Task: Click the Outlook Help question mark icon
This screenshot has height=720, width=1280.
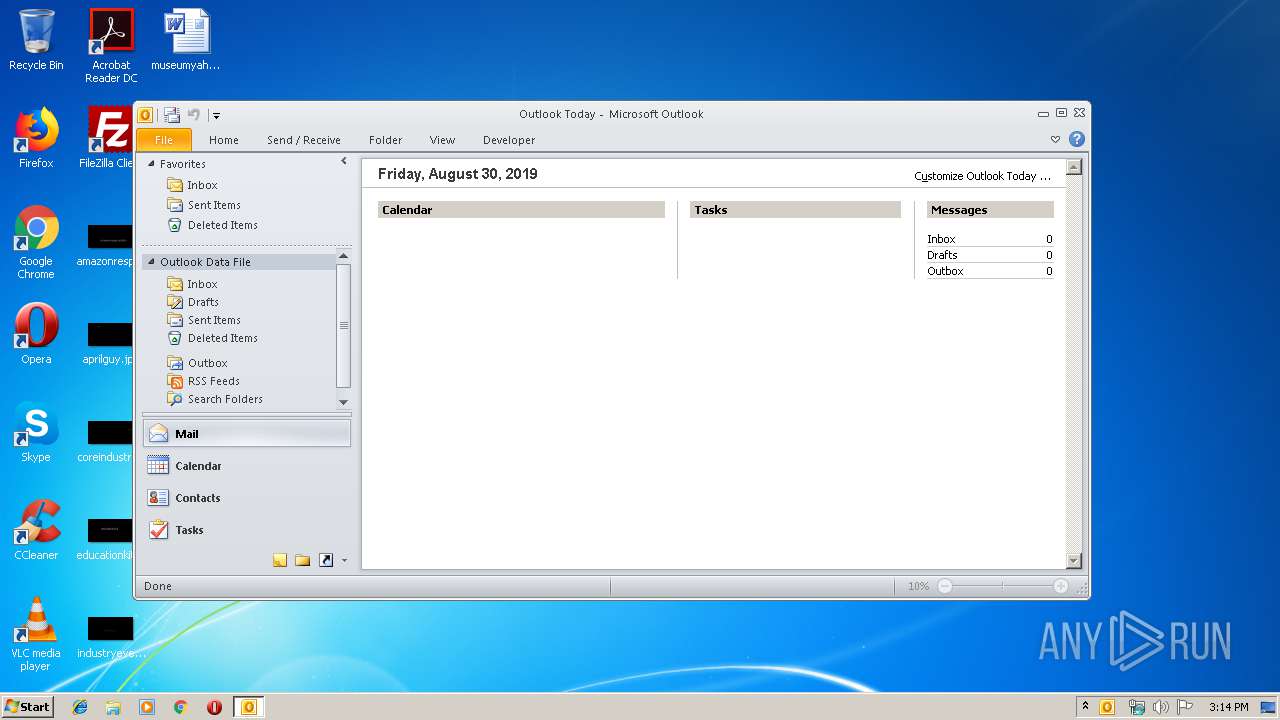Action: (1077, 139)
